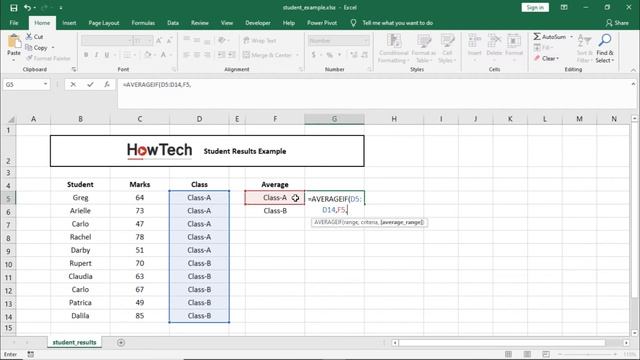Click the Format Painter brush icon
The height and width of the screenshot is (360, 640).
click(x=29, y=58)
